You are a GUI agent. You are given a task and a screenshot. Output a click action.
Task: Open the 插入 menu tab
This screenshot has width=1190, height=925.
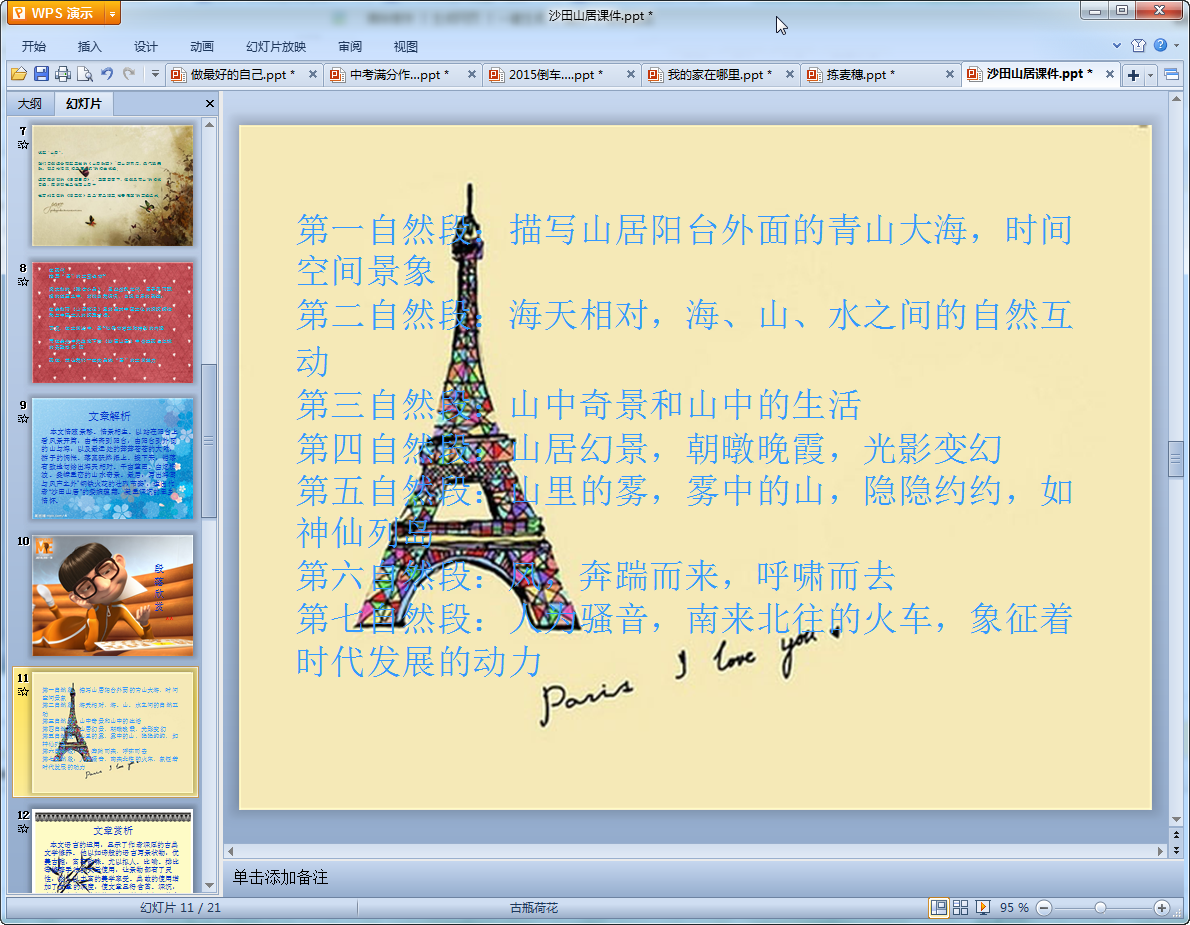pos(90,46)
